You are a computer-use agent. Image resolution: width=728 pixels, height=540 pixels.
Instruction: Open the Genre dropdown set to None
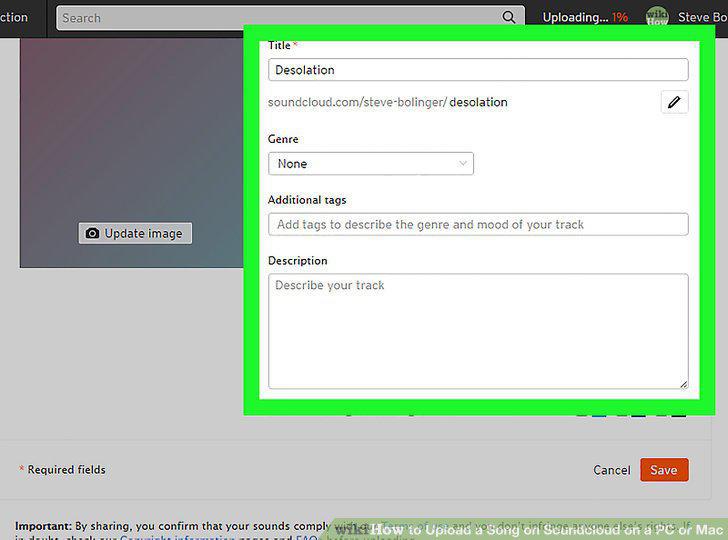pos(371,163)
